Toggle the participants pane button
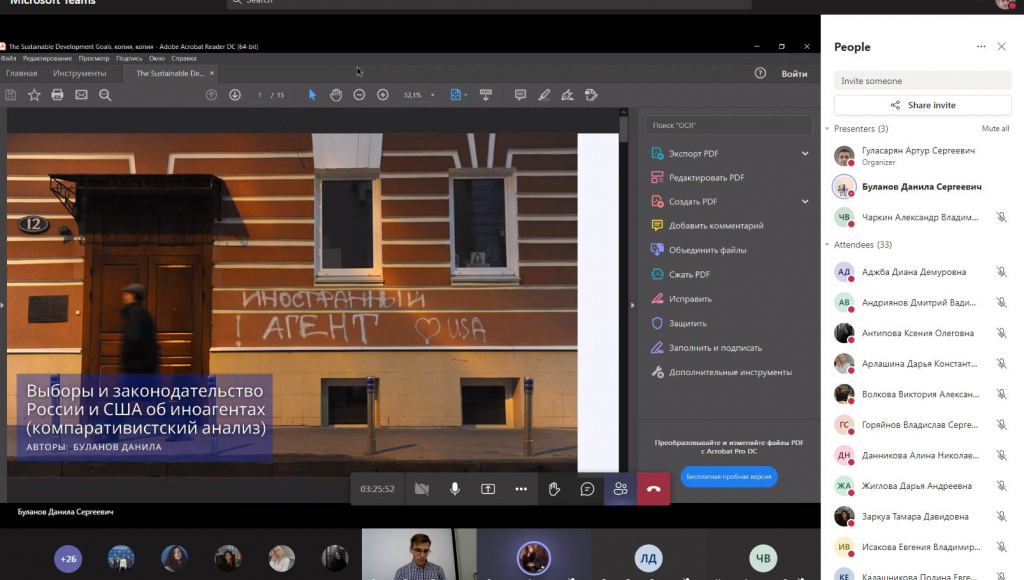Viewport: 1024px width, 580px height. point(620,489)
